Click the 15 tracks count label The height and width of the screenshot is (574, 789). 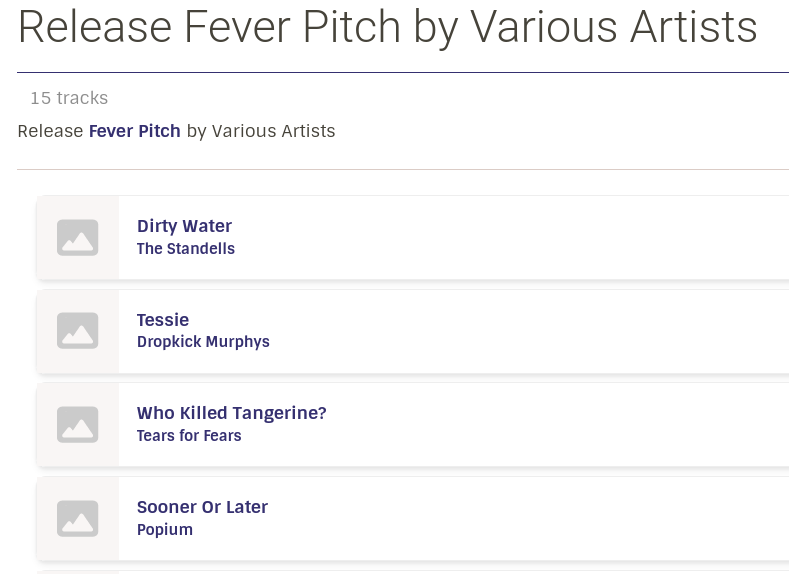(69, 98)
